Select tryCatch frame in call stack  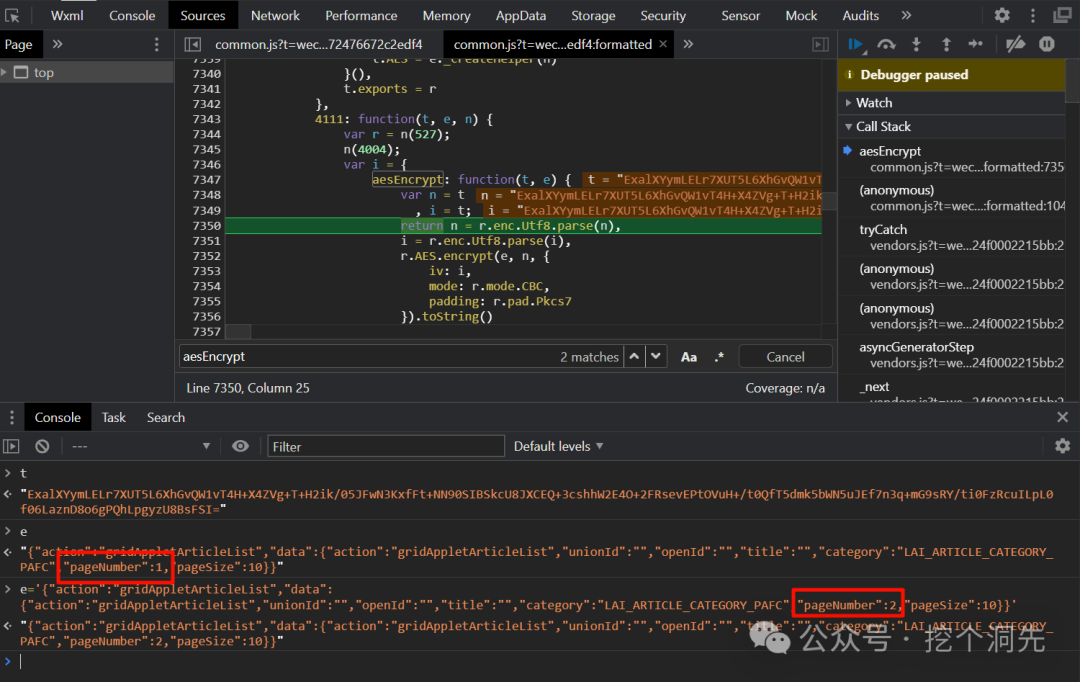(x=883, y=229)
